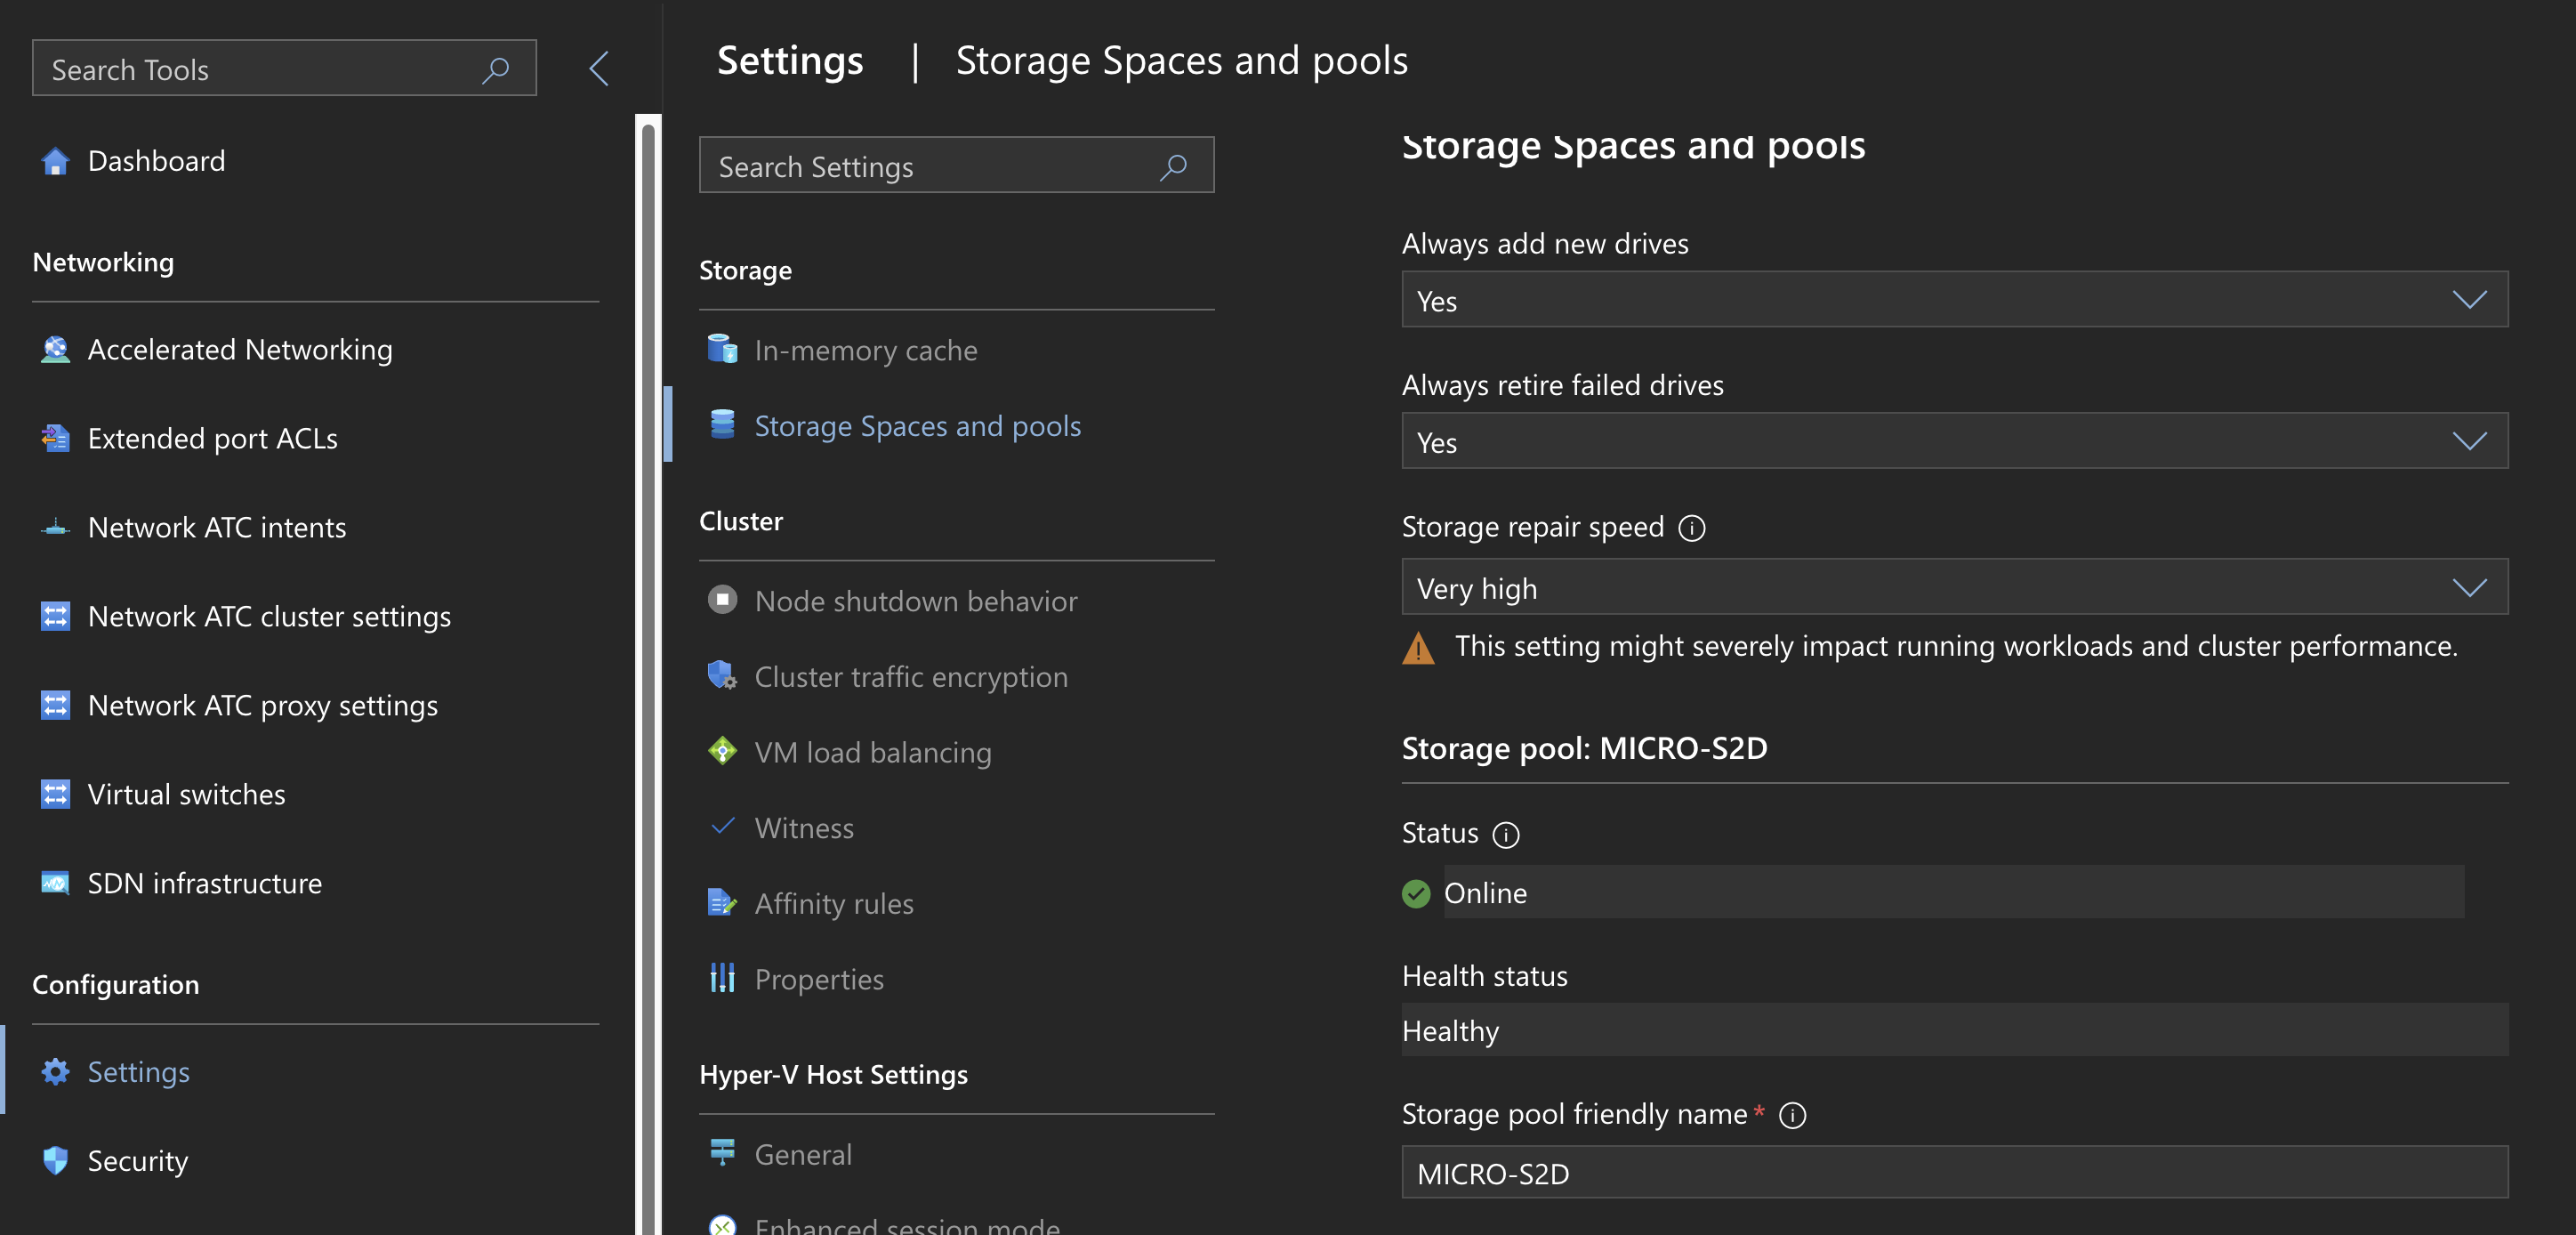Open Node shutdown behavior settings
The width and height of the screenshot is (2576, 1235).
915,600
